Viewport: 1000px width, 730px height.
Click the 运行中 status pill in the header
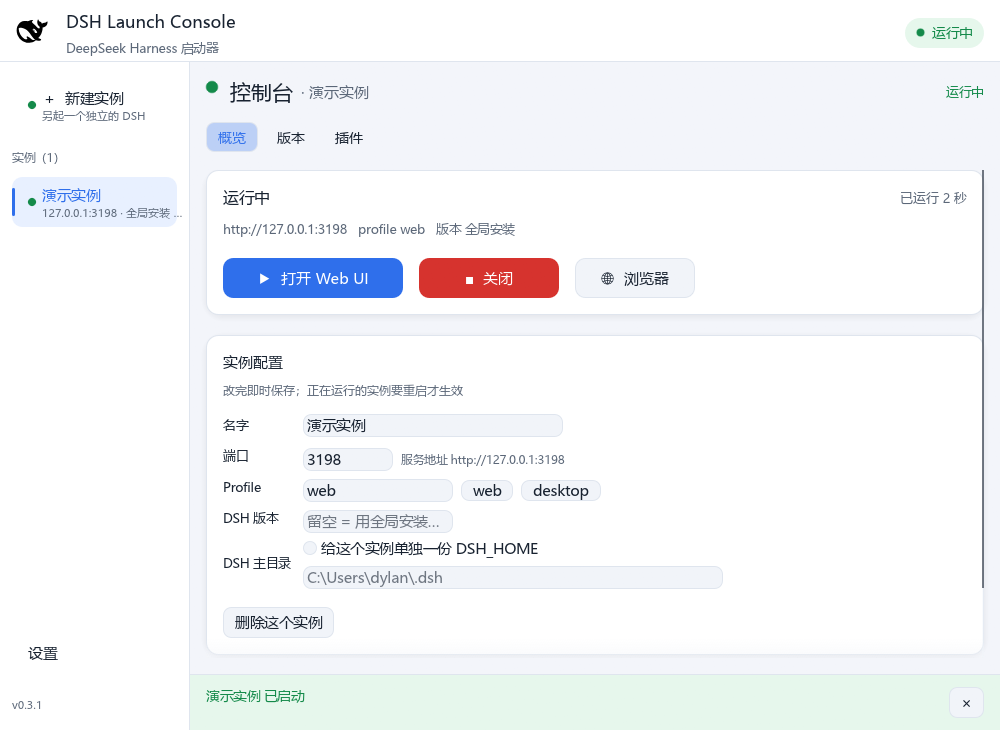pyautogui.click(x=944, y=33)
